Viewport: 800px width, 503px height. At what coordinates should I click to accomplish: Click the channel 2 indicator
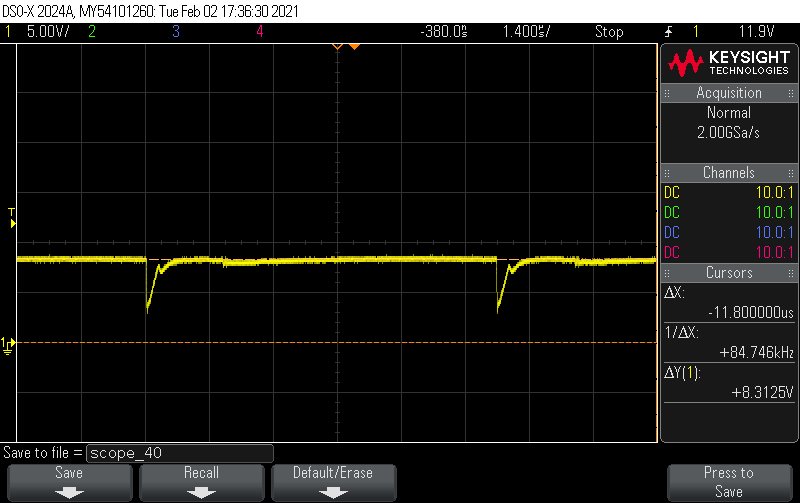point(92,32)
